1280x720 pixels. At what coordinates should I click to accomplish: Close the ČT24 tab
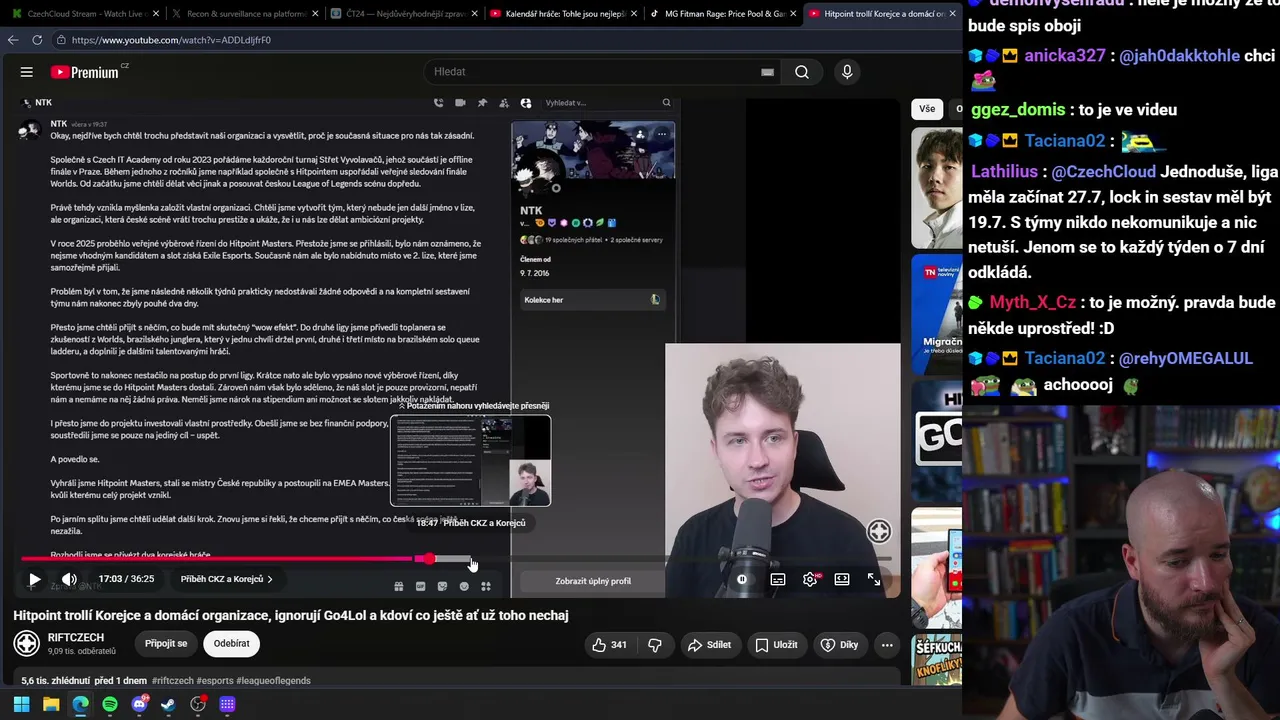tap(473, 14)
